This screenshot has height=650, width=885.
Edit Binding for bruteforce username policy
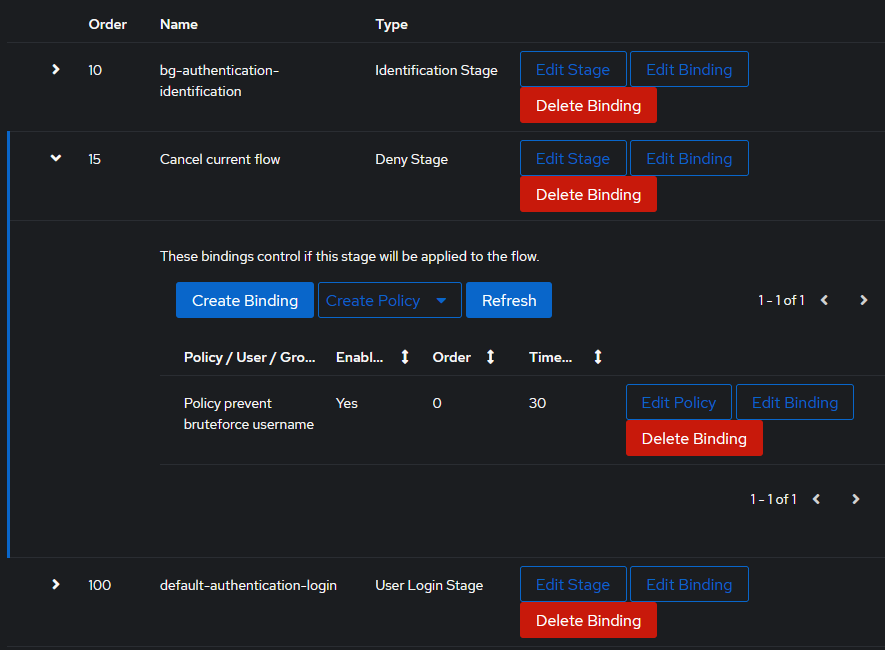coord(795,402)
